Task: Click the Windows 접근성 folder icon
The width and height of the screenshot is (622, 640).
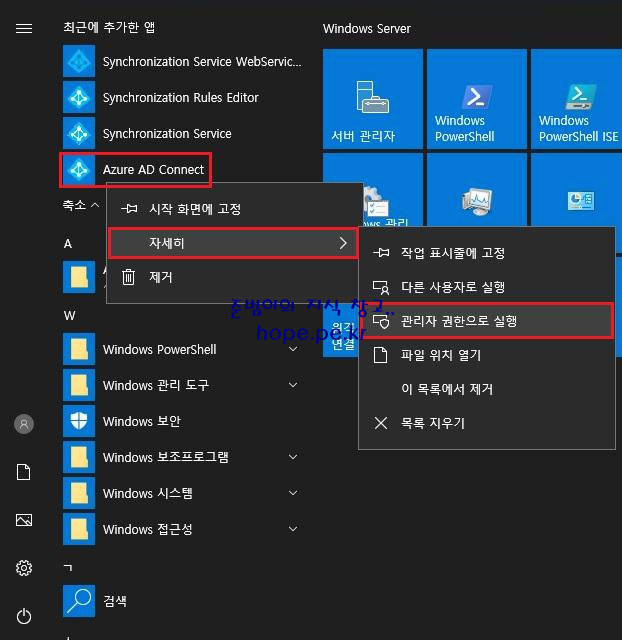Action: (x=79, y=529)
